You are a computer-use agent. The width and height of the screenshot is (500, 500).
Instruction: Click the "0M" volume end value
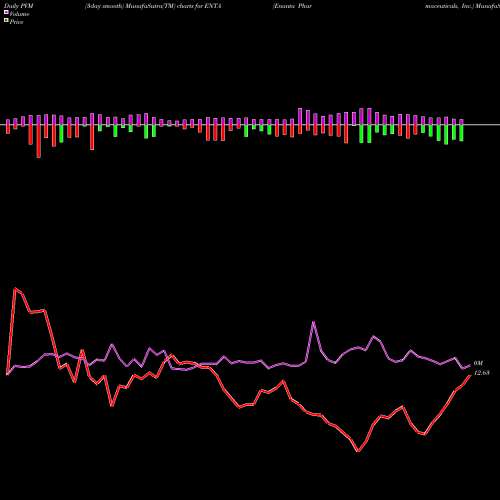(x=478, y=363)
